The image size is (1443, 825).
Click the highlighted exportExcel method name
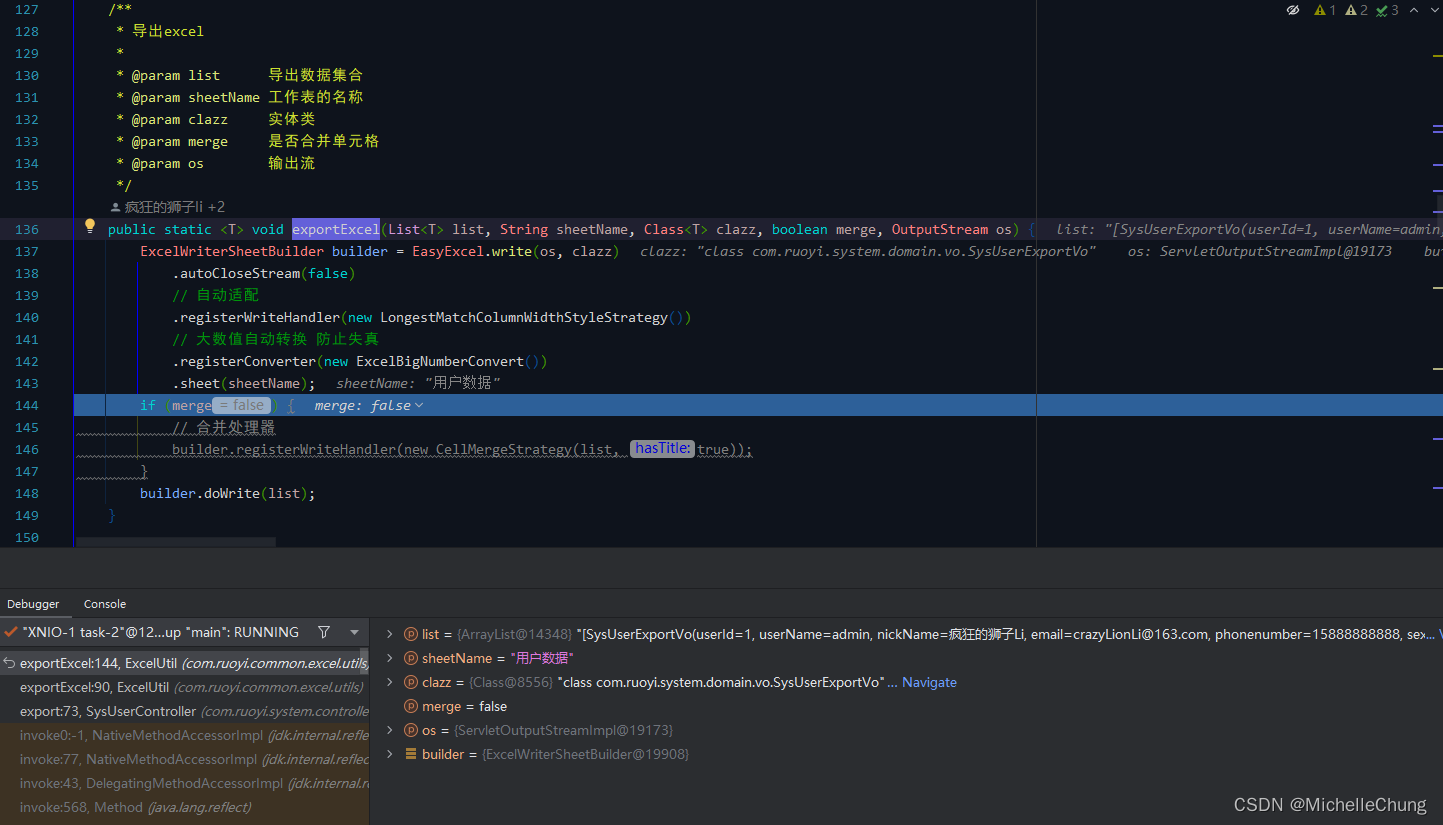335,229
